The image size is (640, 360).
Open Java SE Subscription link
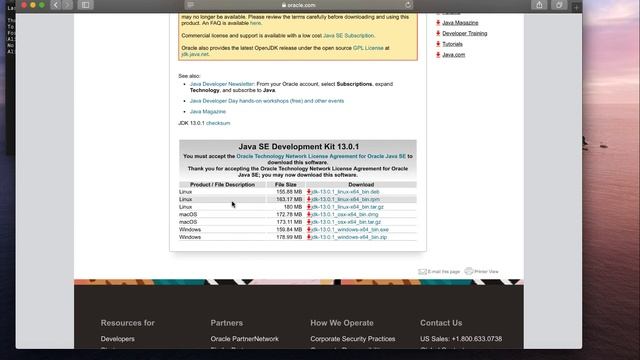pyautogui.click(x=348, y=36)
